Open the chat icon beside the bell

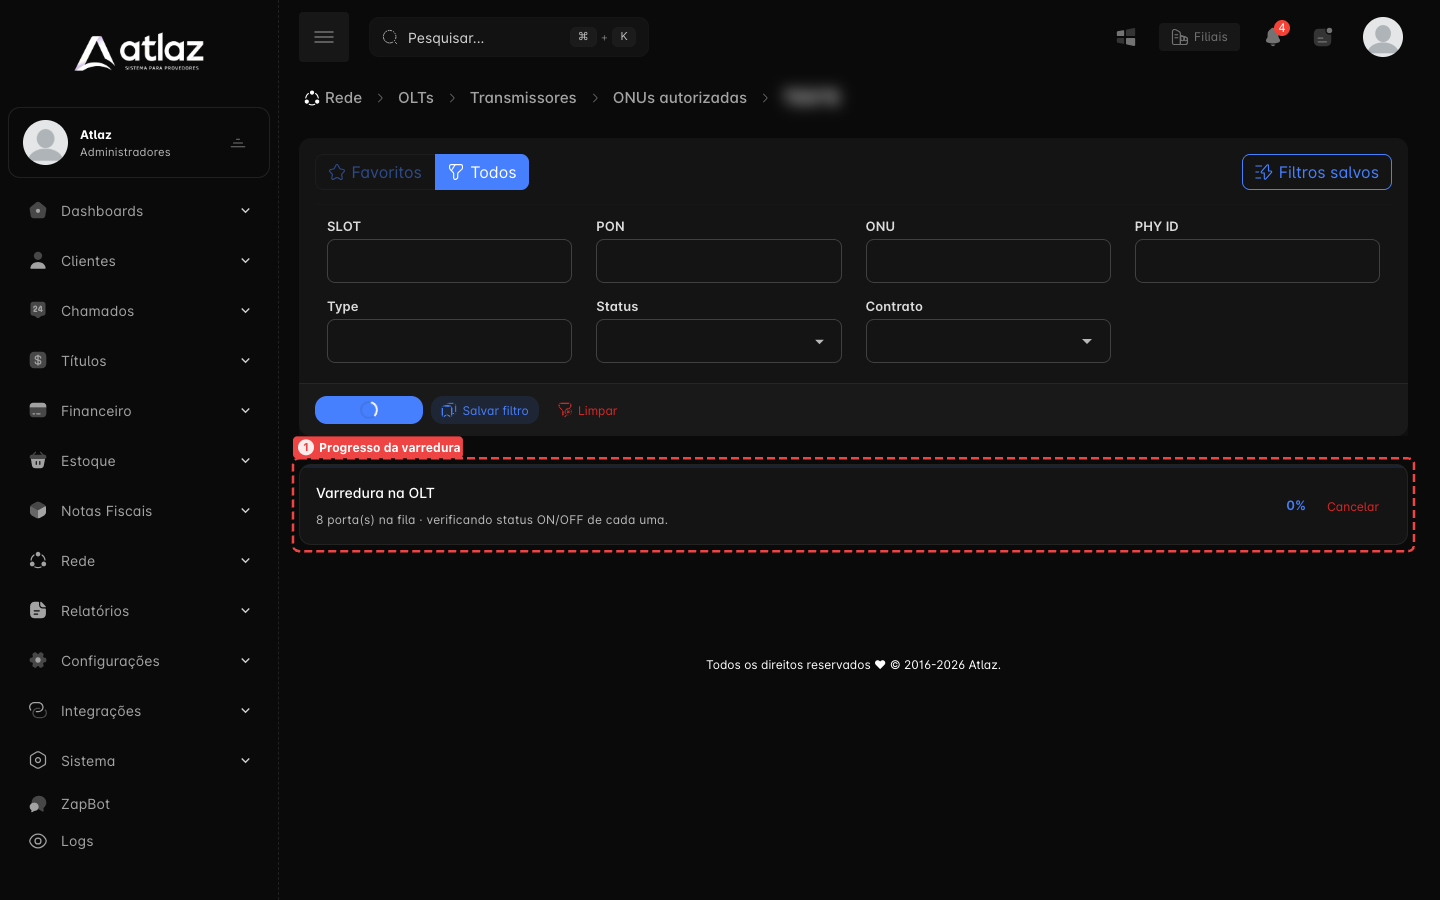pos(1323,37)
